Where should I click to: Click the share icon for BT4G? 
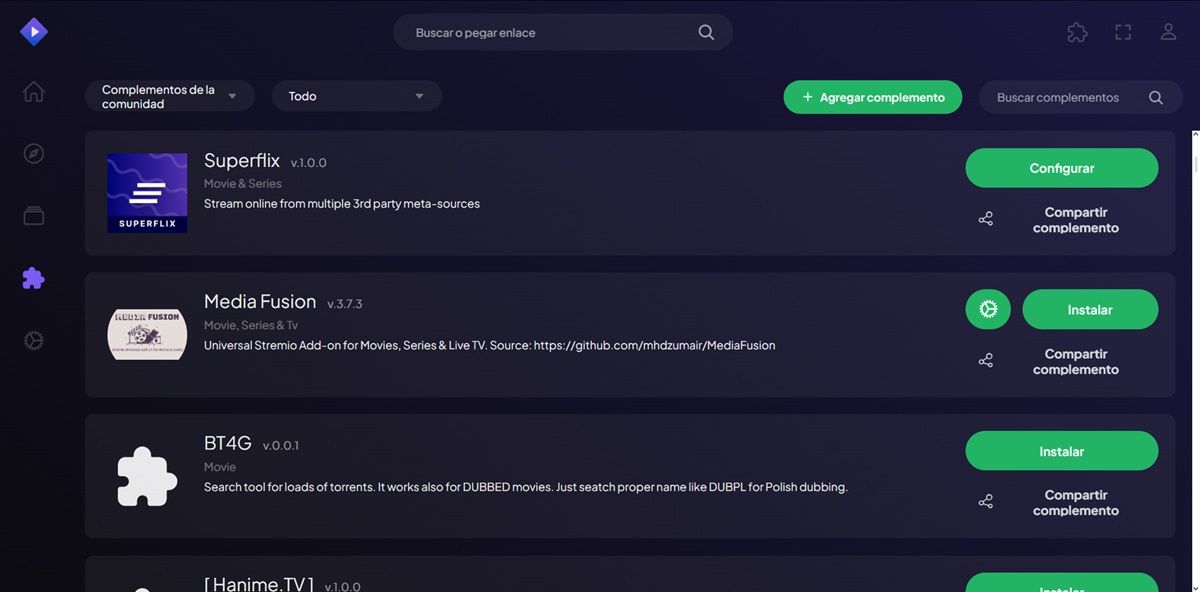(986, 502)
